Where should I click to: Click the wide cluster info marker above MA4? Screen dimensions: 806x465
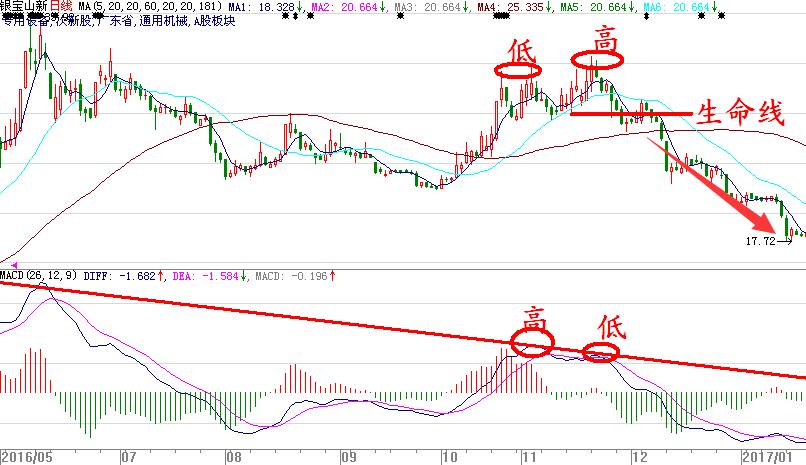point(501,16)
